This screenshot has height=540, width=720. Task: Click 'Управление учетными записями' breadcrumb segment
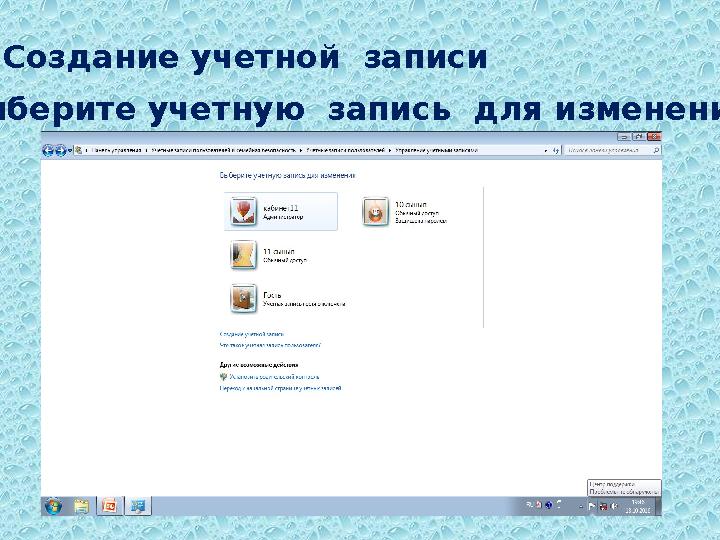pyautogui.click(x=436, y=150)
